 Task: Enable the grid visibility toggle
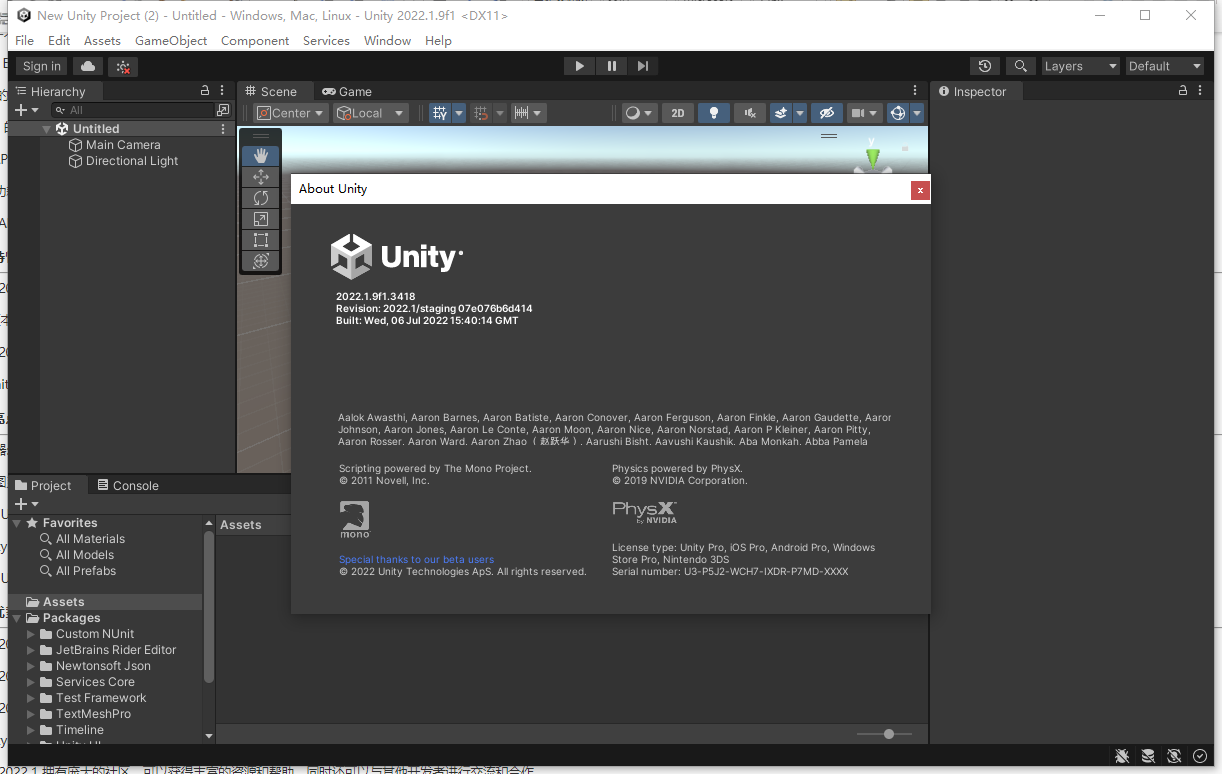[x=437, y=112]
